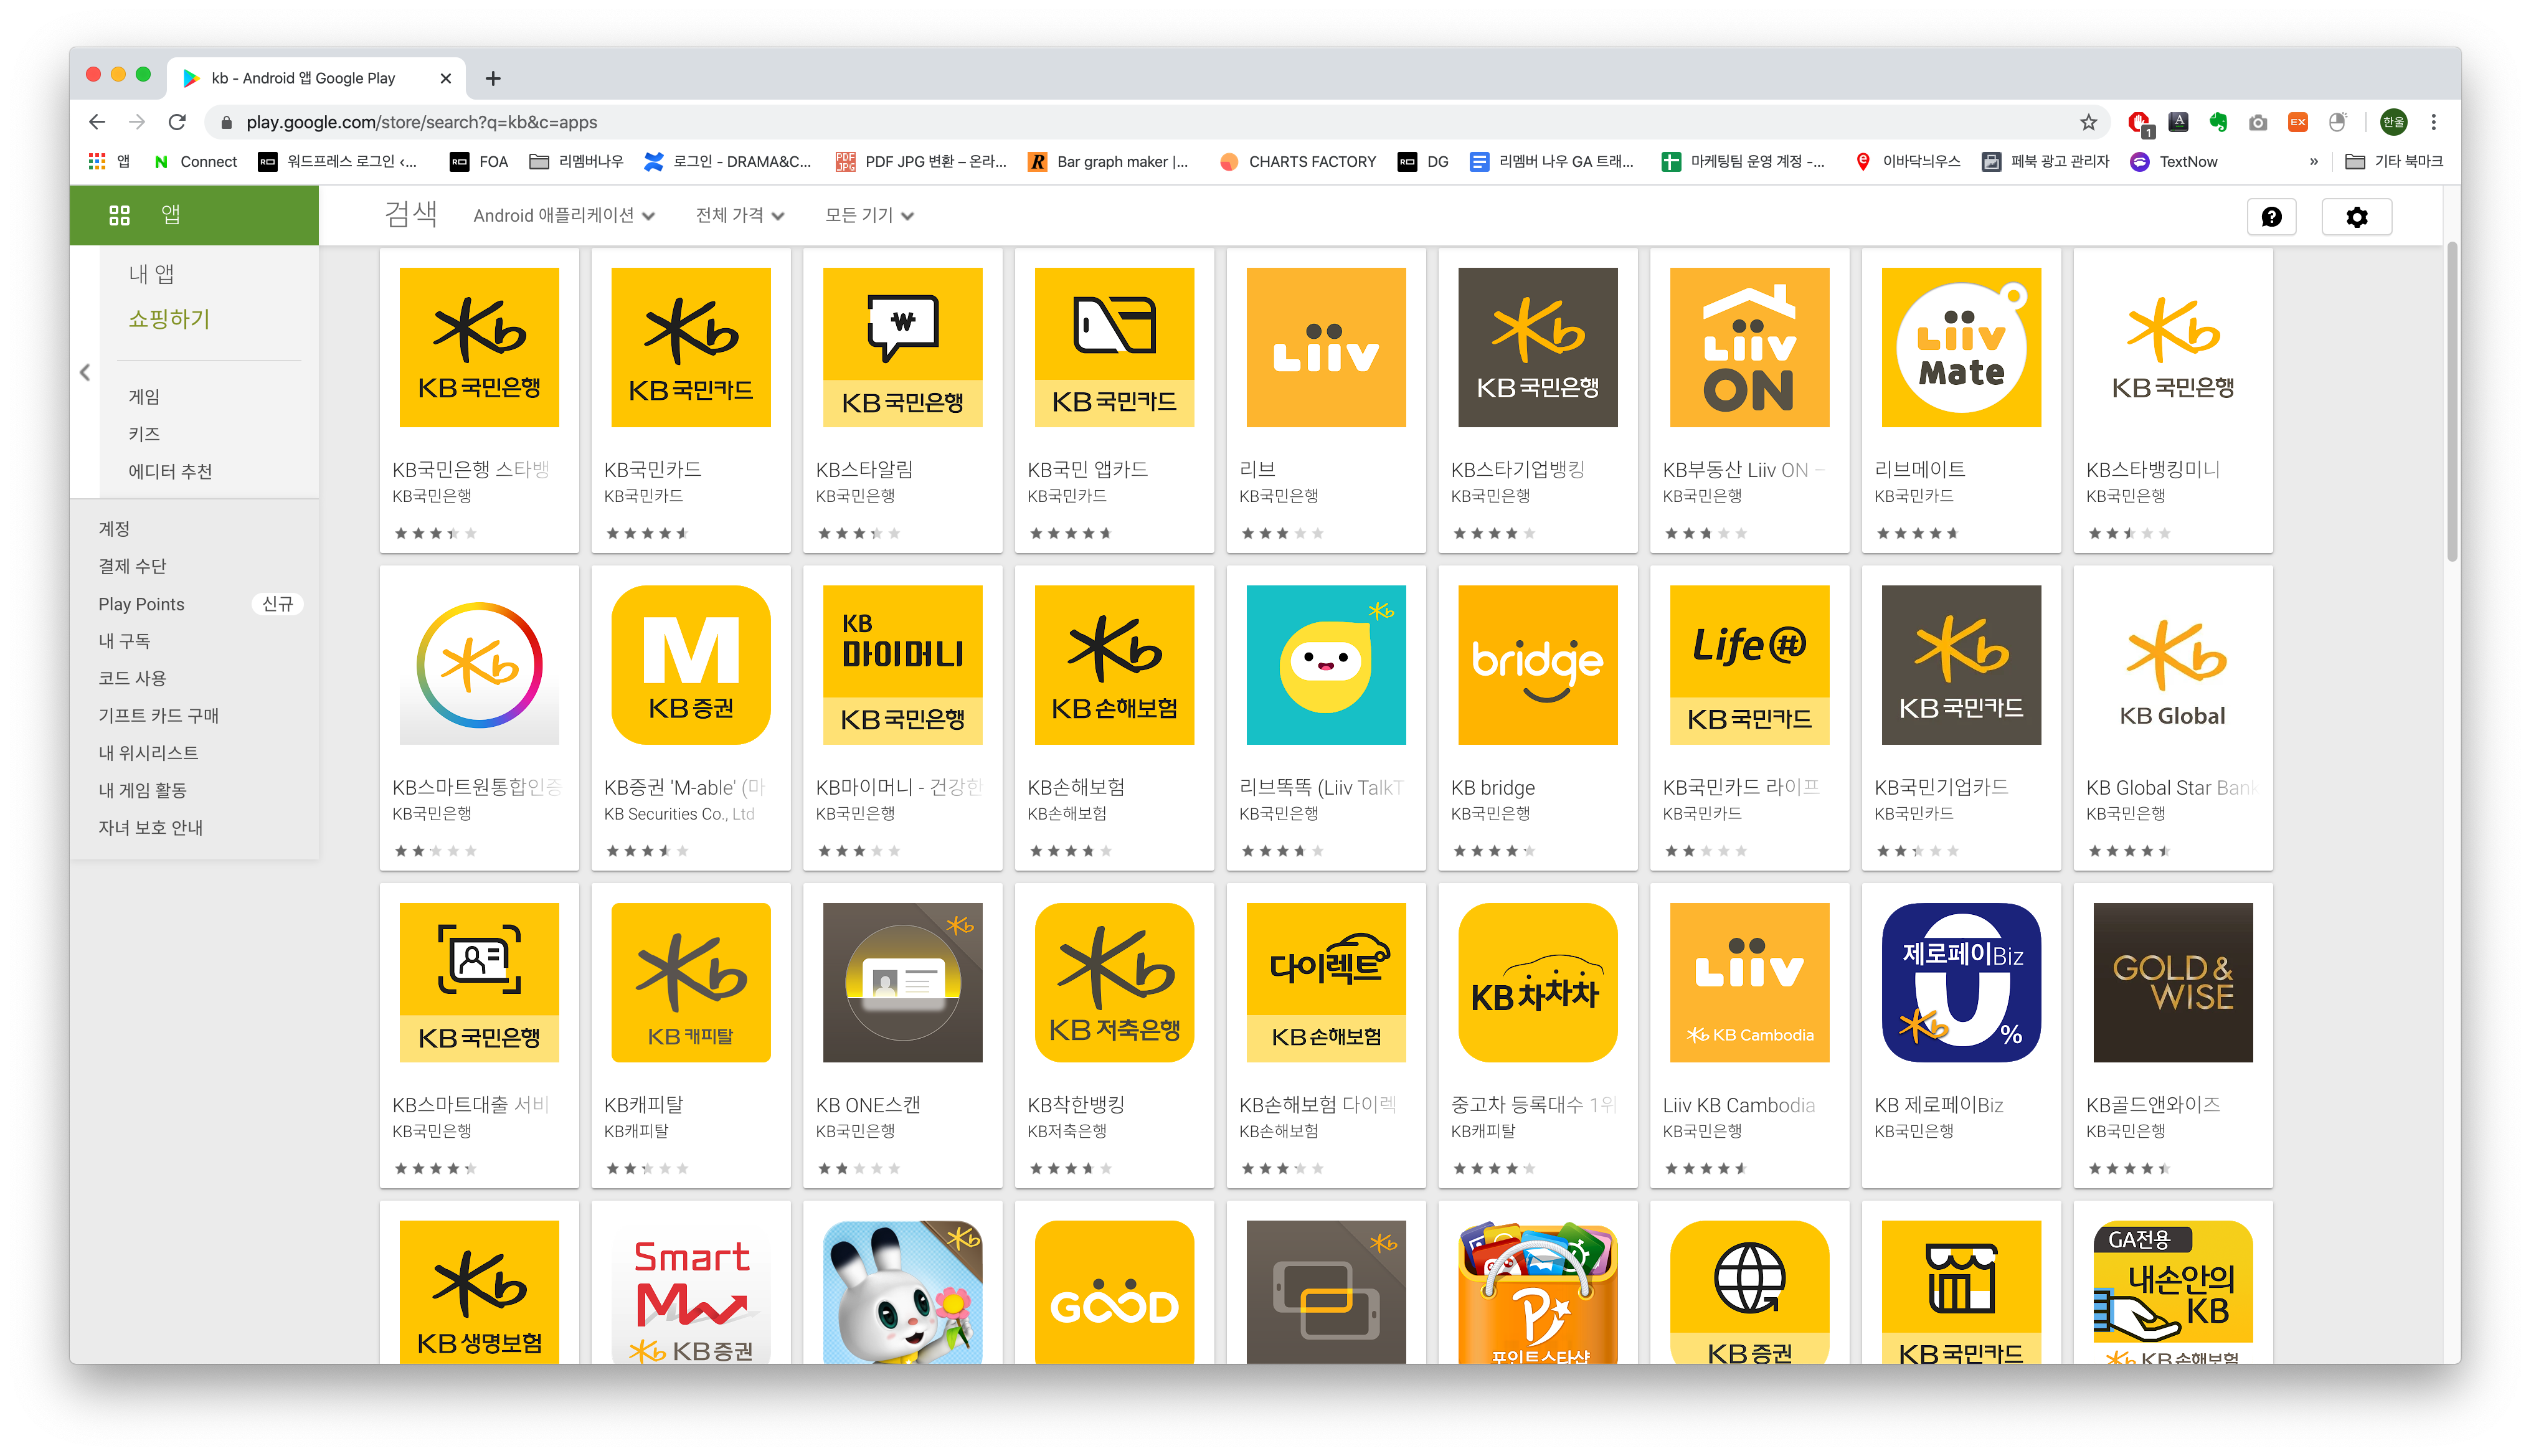The height and width of the screenshot is (1456, 2531).
Task: Open the 리멤버나우 bookmark folder
Action: pyautogui.click(x=577, y=161)
